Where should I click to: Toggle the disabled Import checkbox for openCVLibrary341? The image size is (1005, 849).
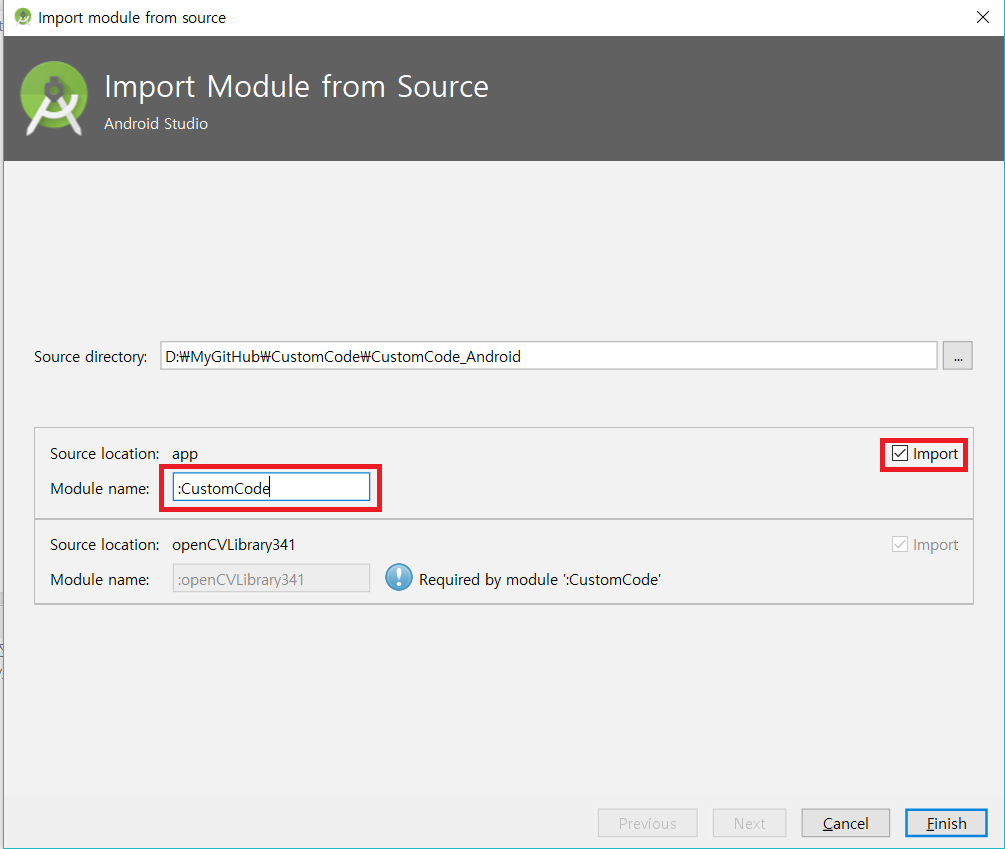click(900, 545)
